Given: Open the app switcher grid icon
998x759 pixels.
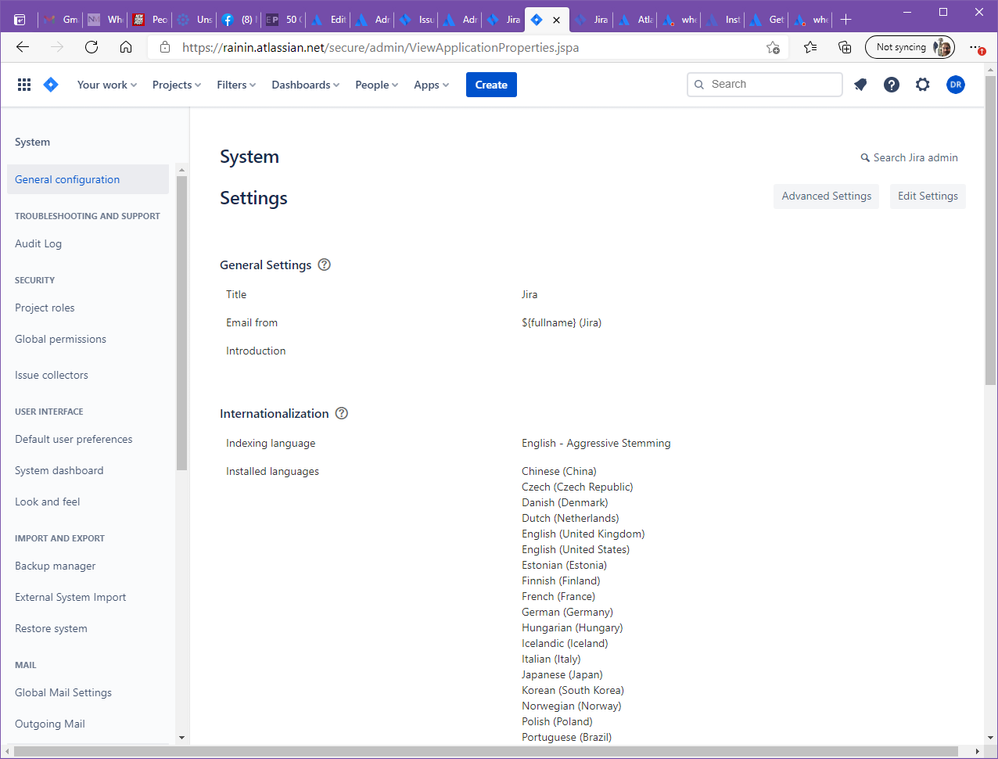Looking at the screenshot, I should (x=24, y=85).
